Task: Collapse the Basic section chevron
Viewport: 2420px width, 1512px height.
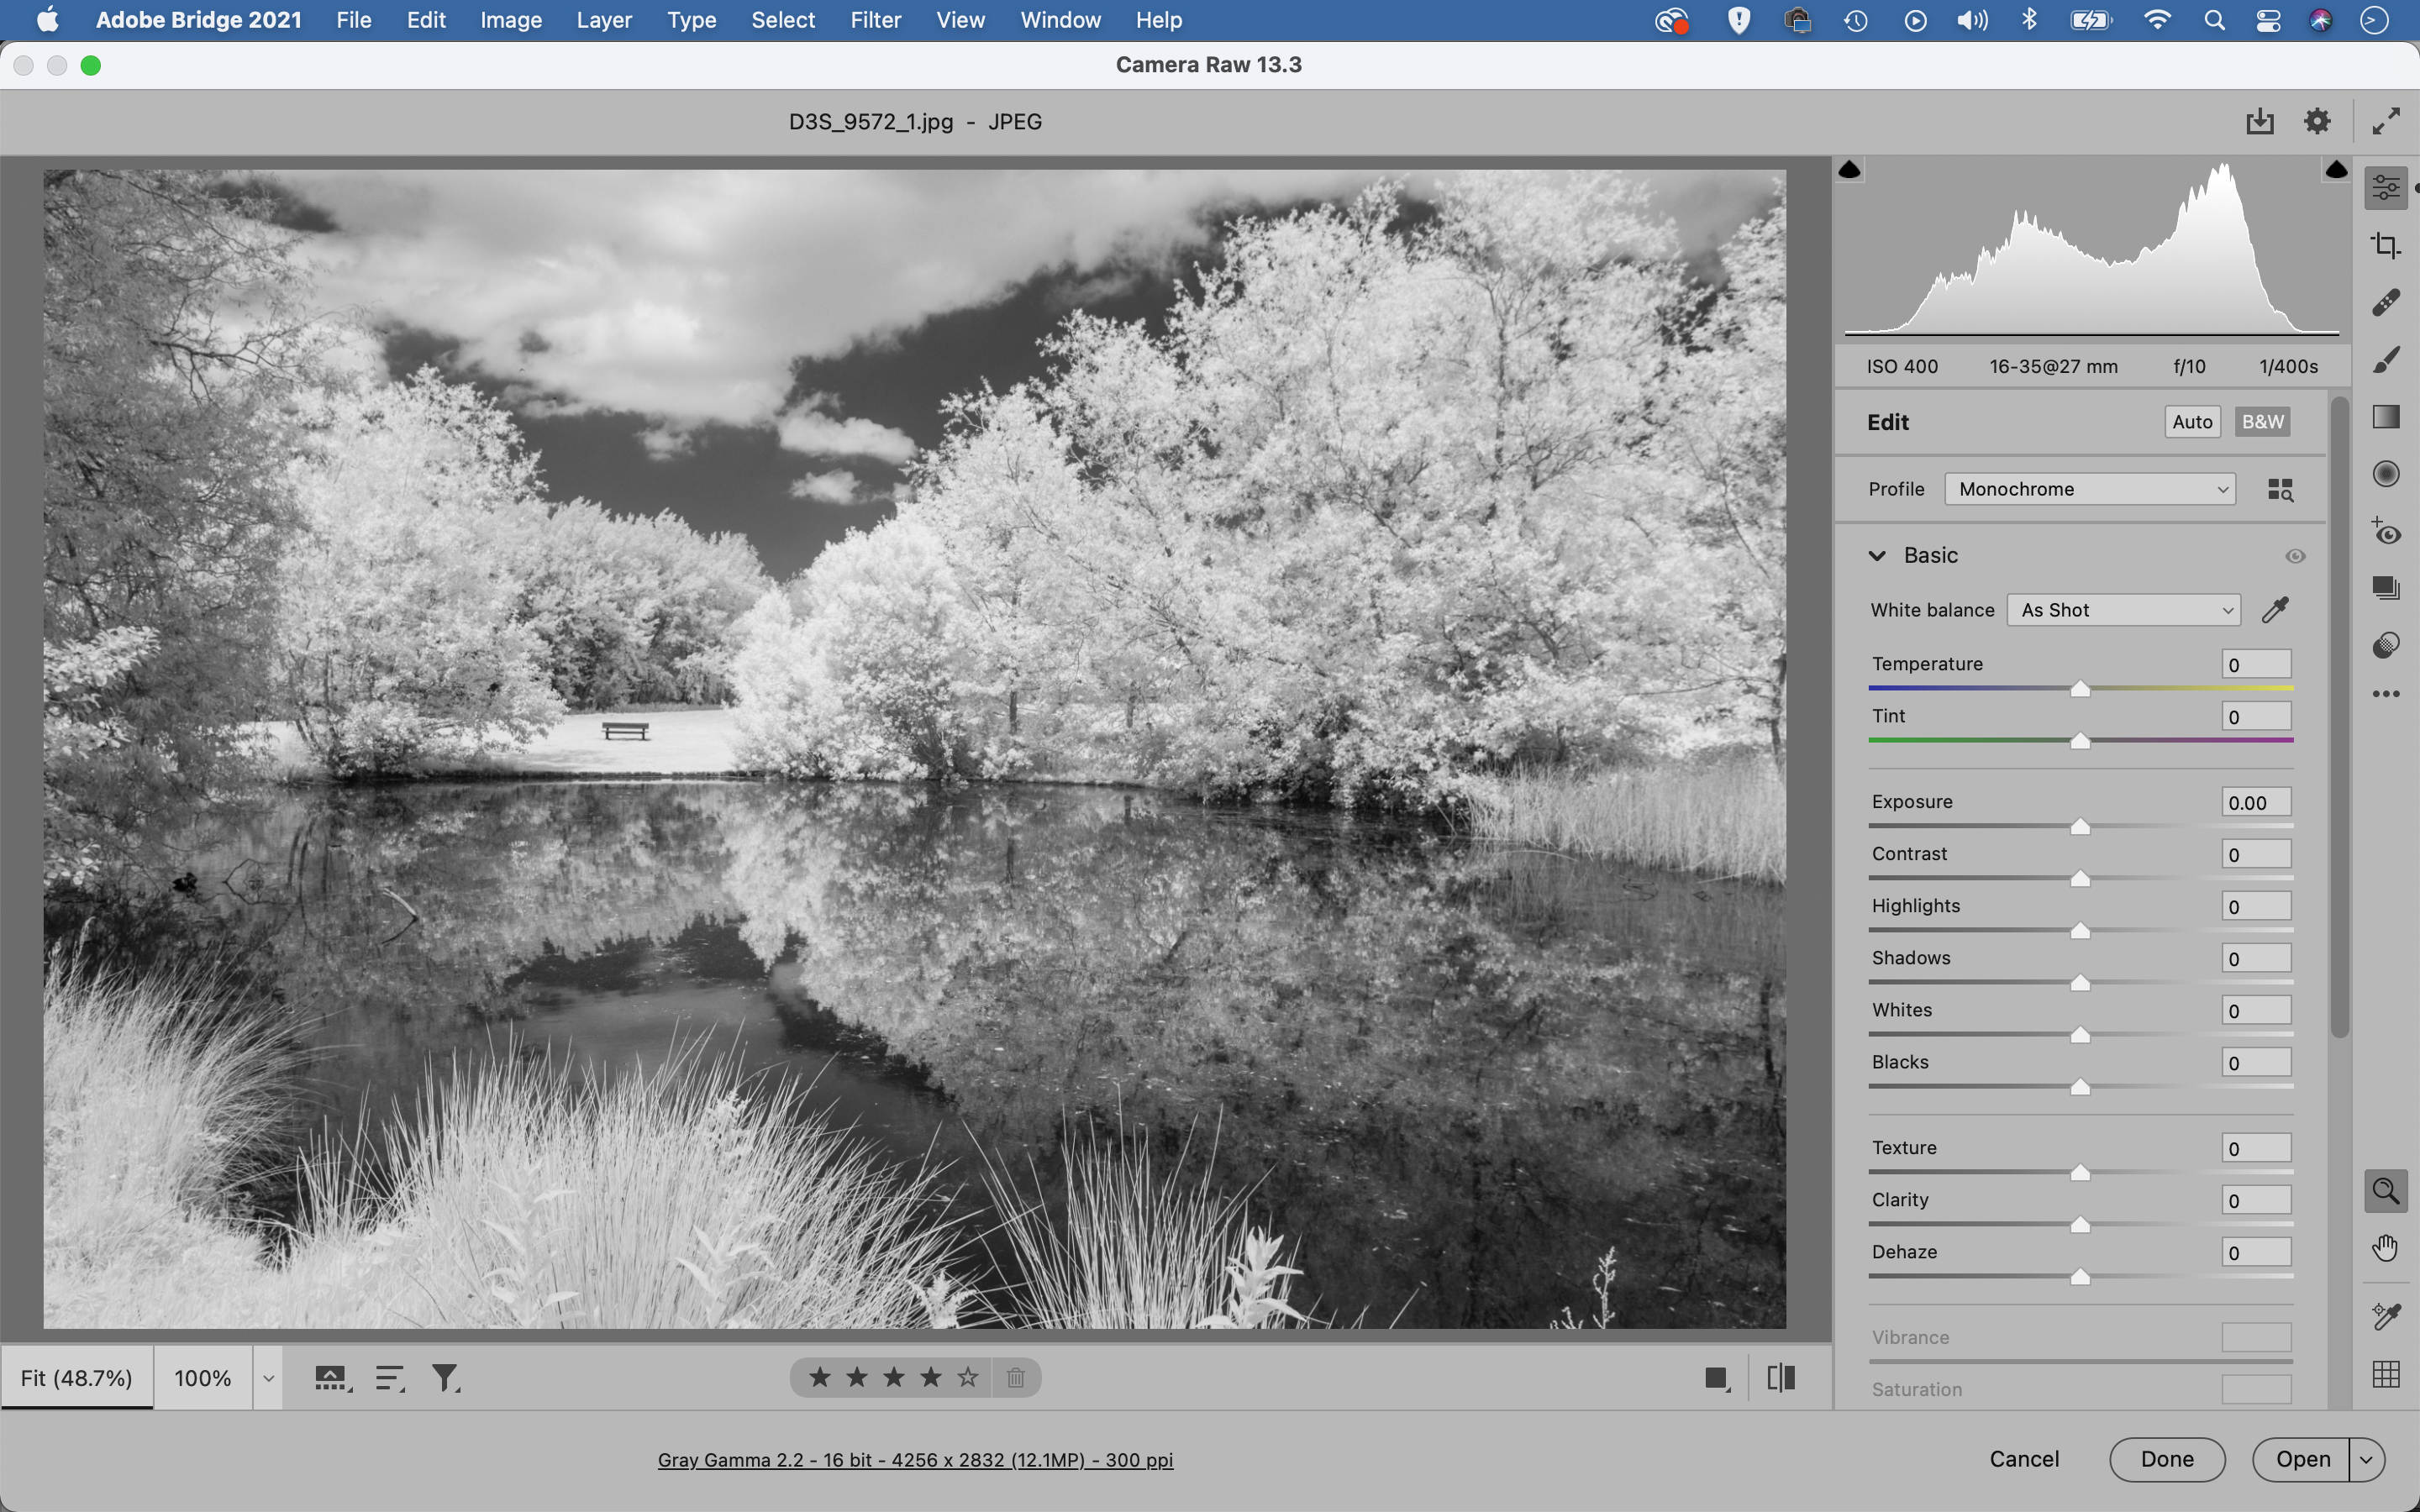Action: 1877,556
